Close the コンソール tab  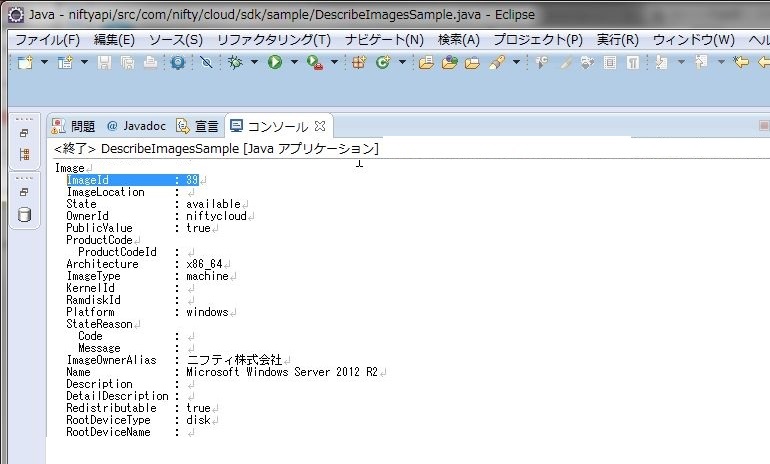pos(320,126)
